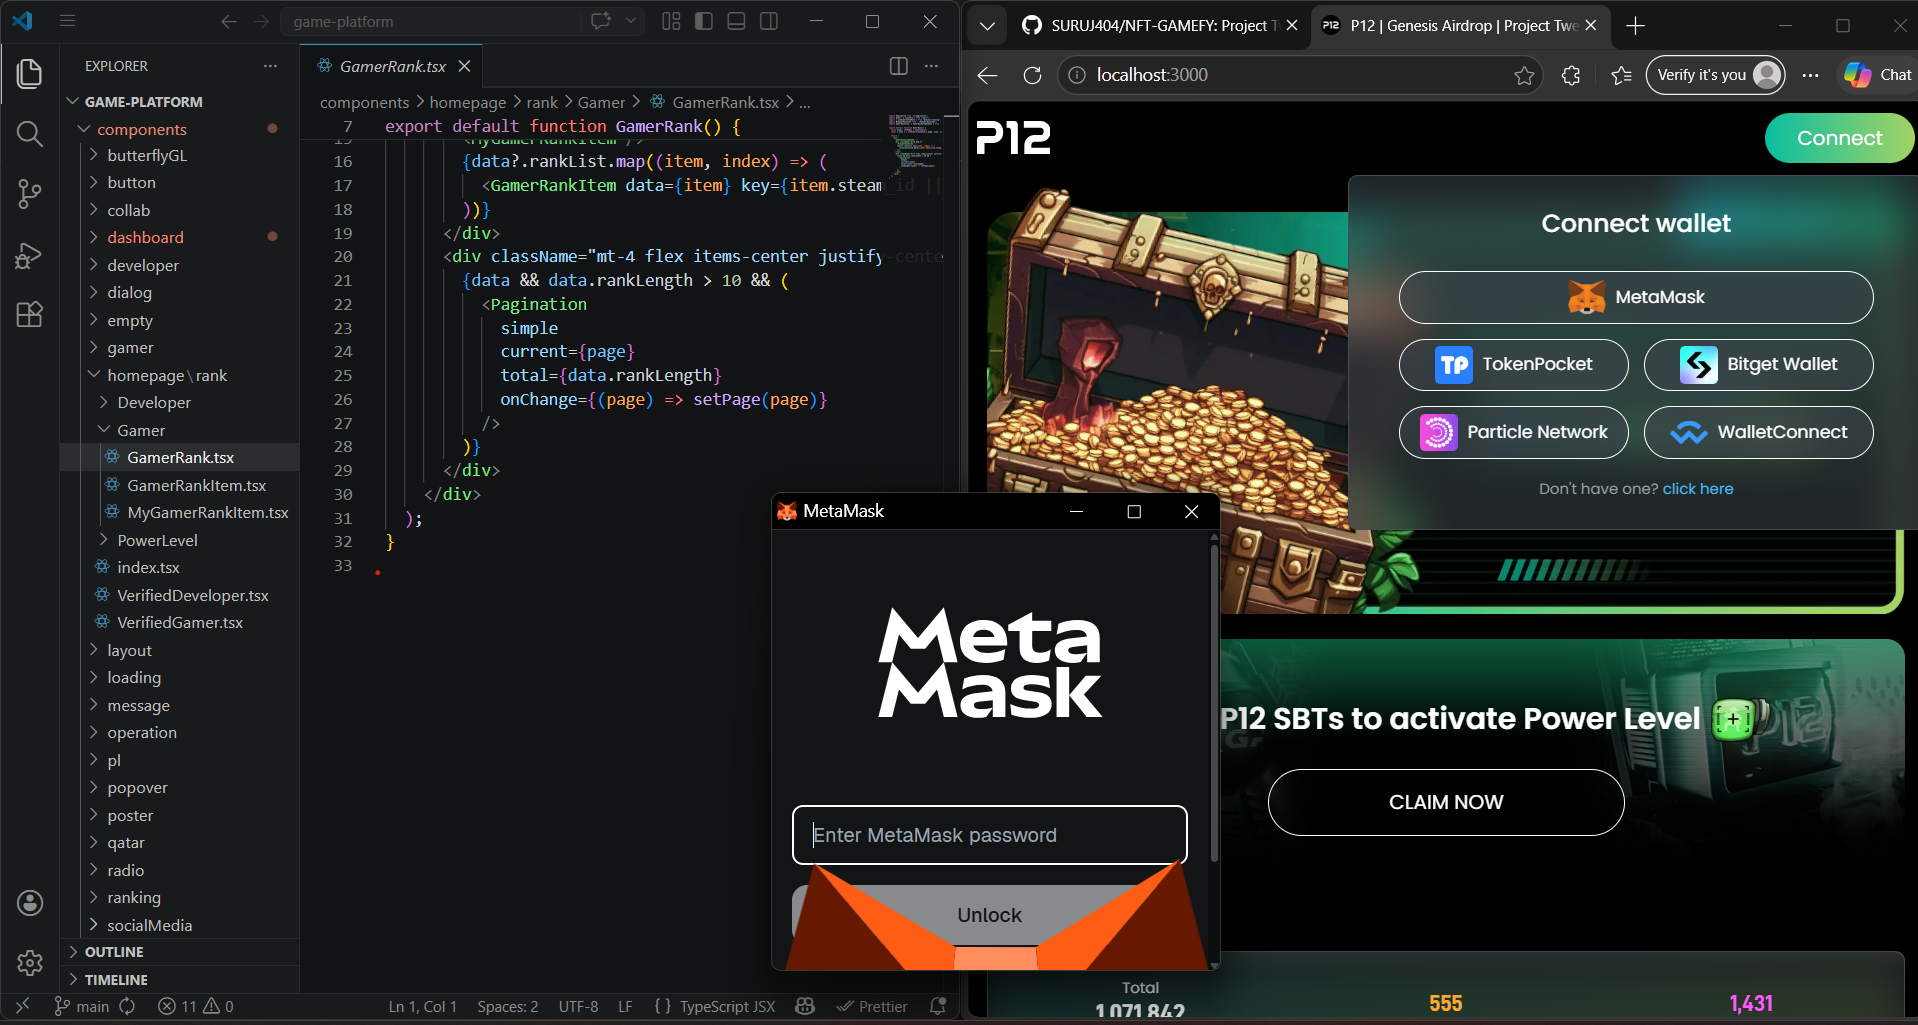The width and height of the screenshot is (1918, 1025).
Task: Open the GamerRankItem.tsx file
Action: [196, 485]
